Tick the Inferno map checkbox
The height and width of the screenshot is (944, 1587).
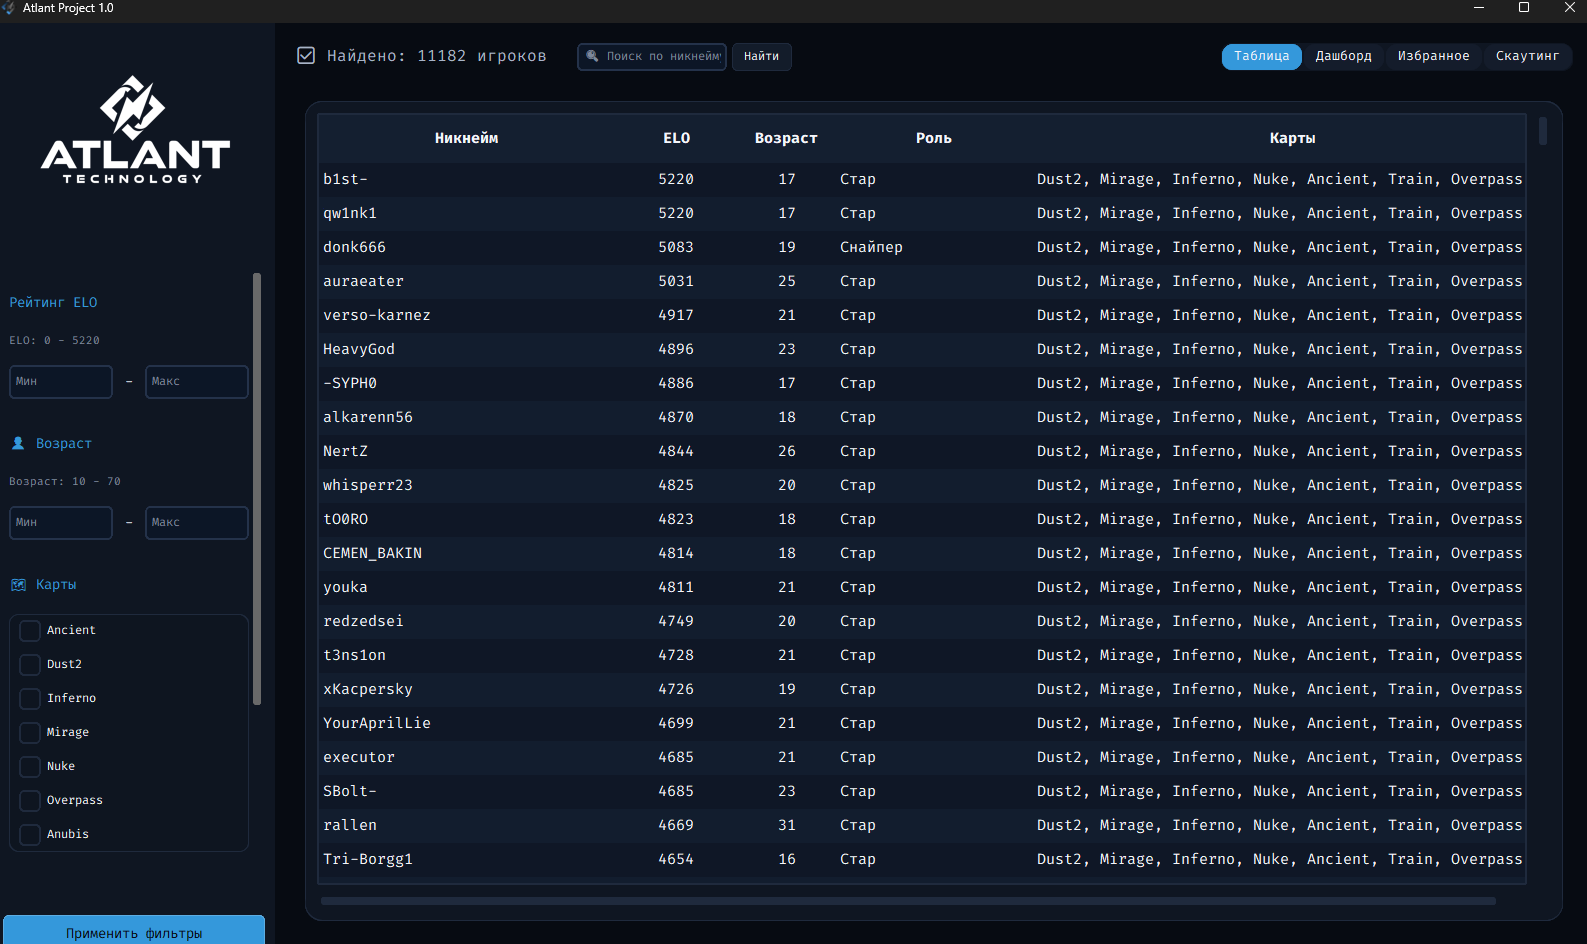click(31, 699)
